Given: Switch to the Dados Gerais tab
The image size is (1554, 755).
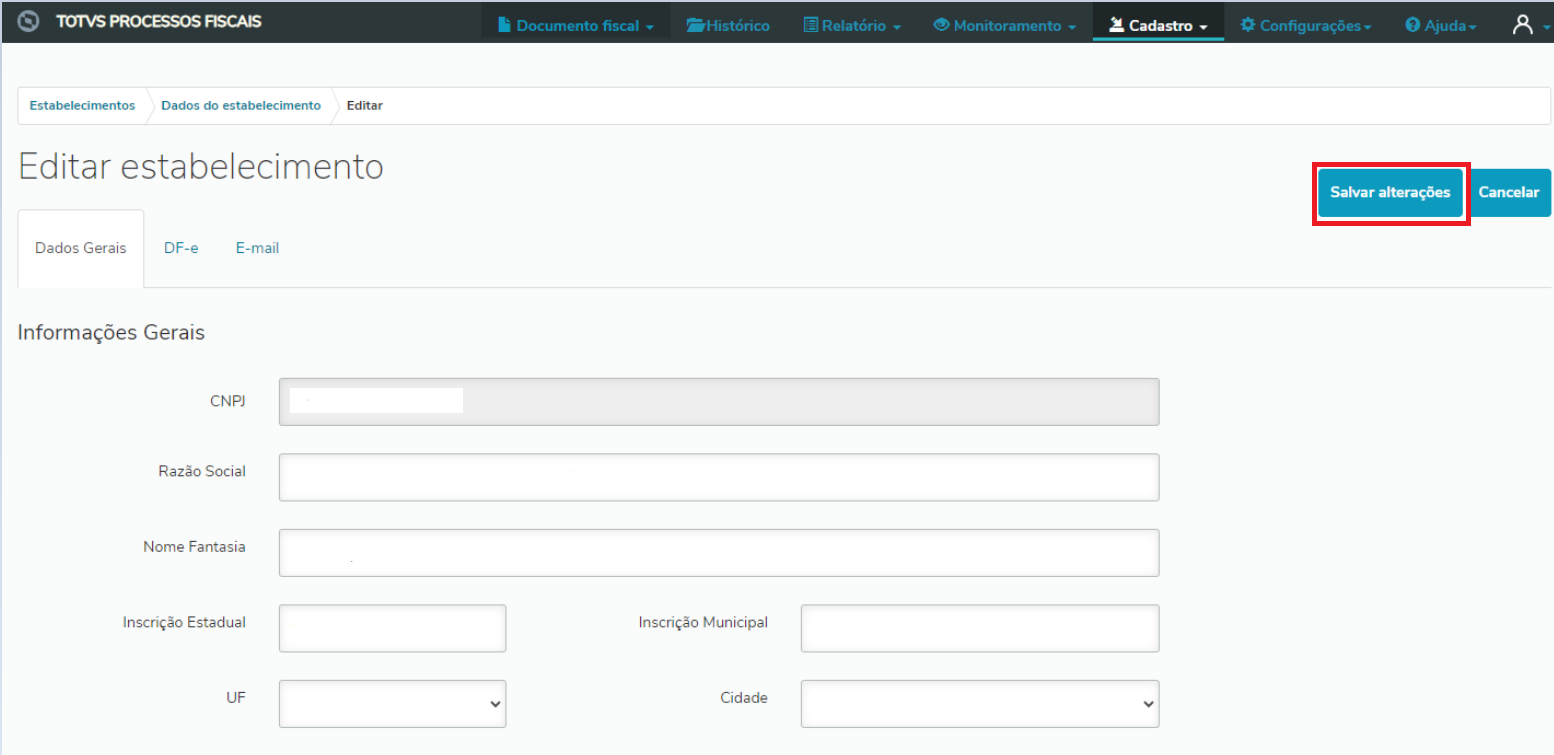Looking at the screenshot, I should (81, 248).
